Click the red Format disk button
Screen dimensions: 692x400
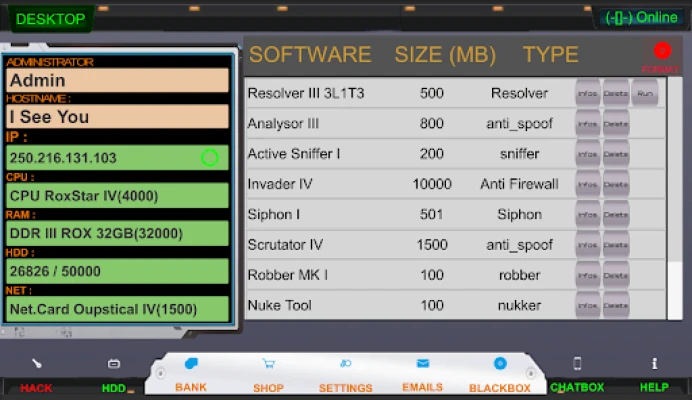point(662,51)
